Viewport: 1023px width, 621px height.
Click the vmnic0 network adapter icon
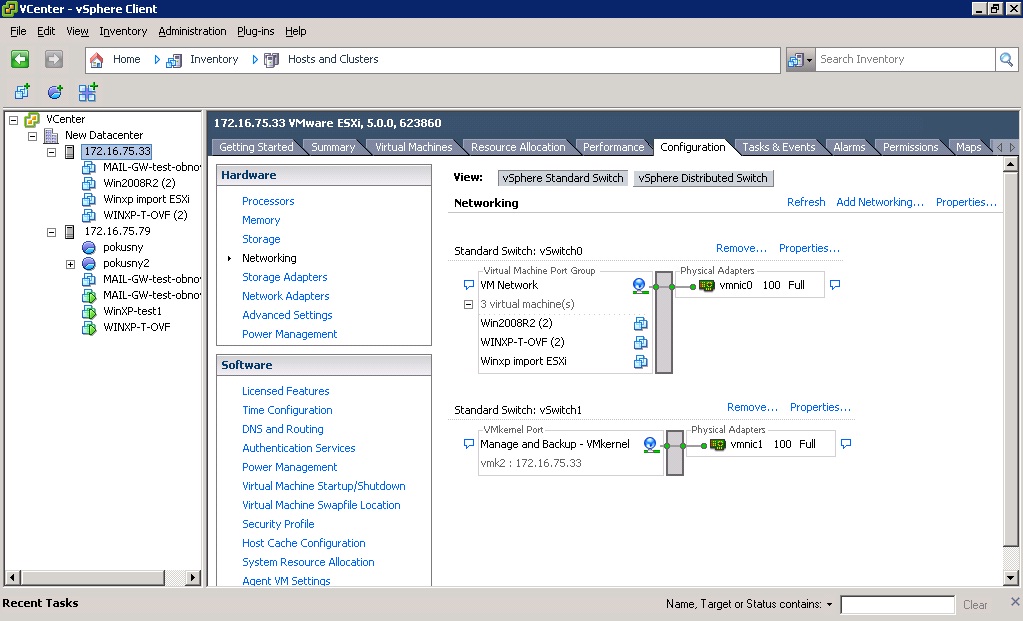coord(707,286)
